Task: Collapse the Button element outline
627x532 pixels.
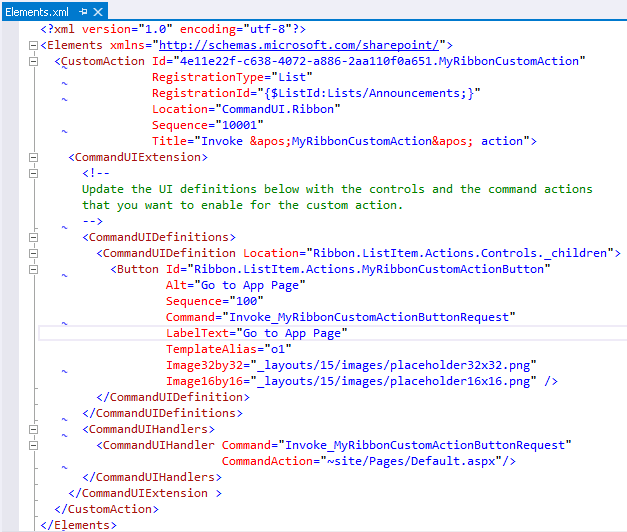Action: tap(34, 270)
